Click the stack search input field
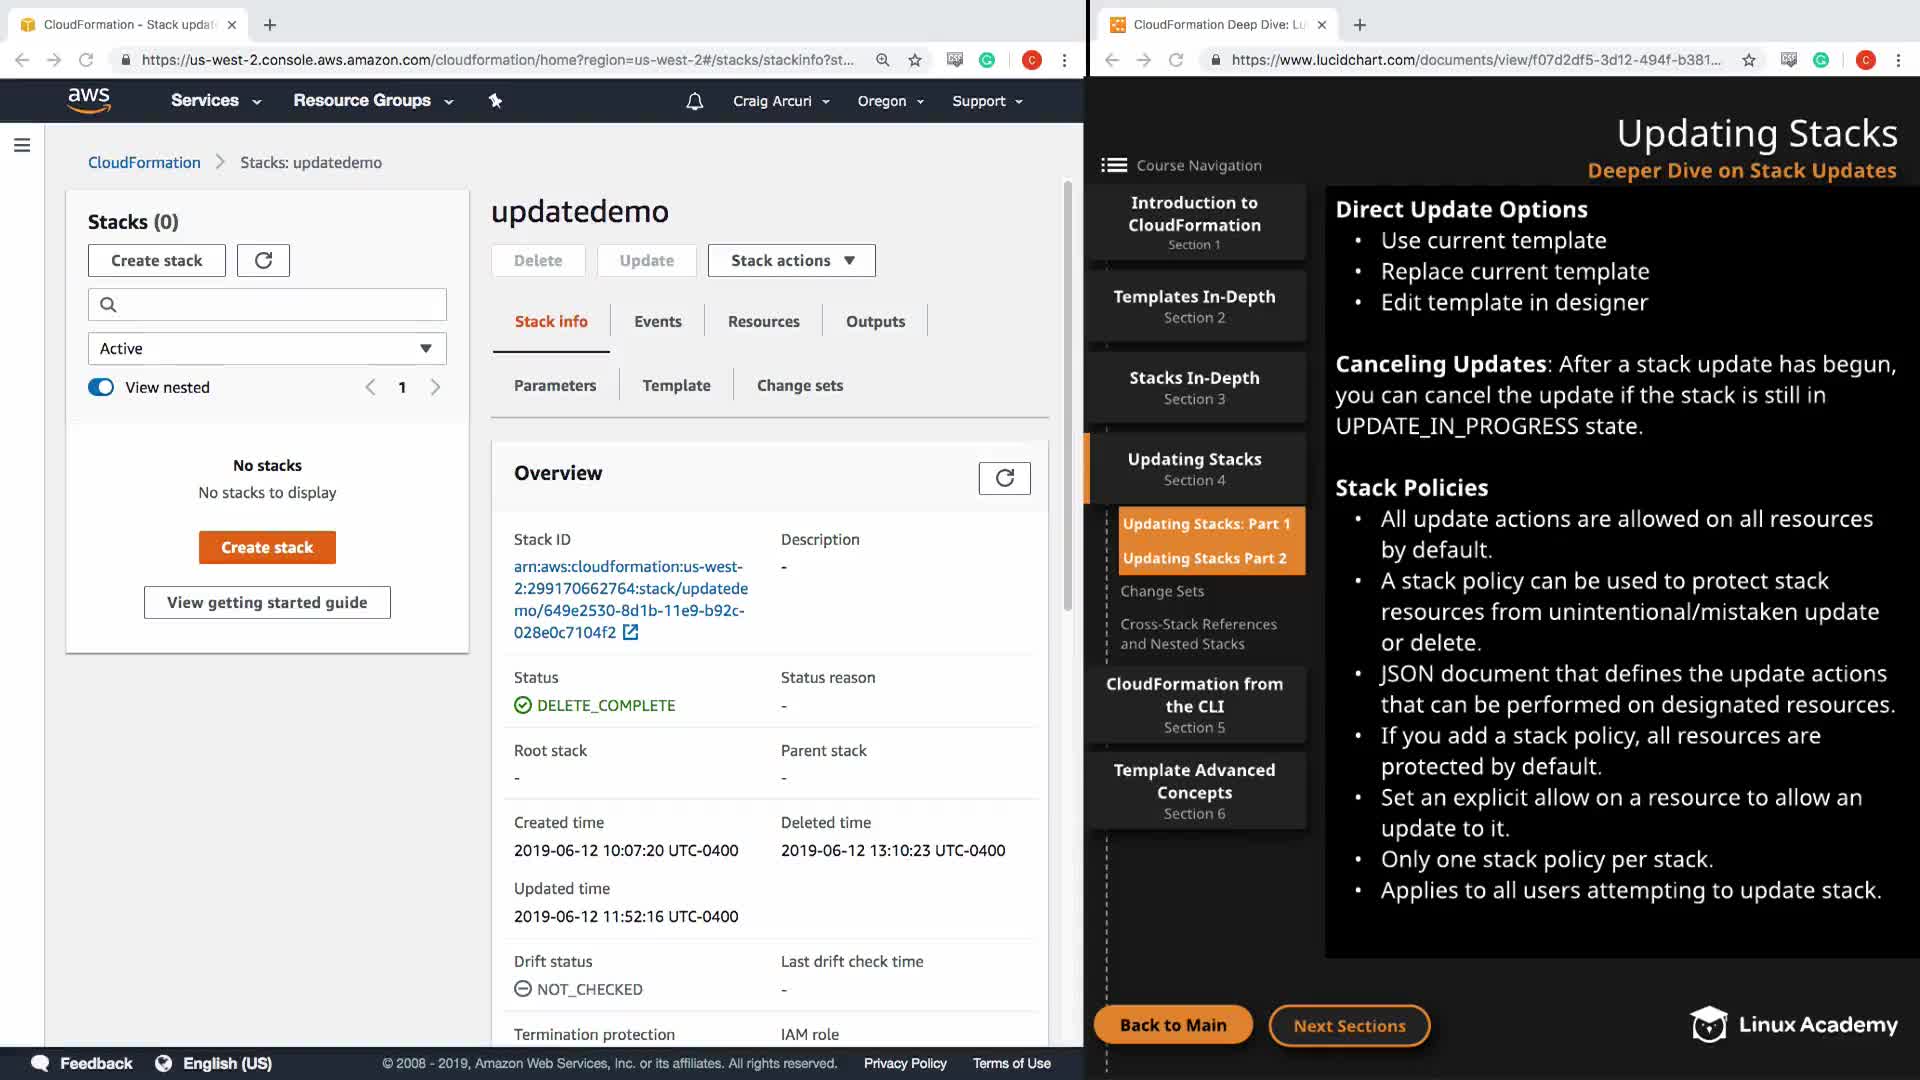The height and width of the screenshot is (1080, 1920). (x=280, y=304)
